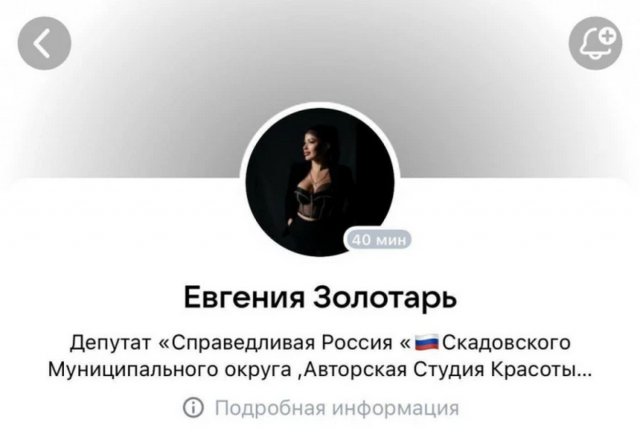Go back using the left chevron button
This screenshot has height=440, width=640.
[x=44, y=43]
